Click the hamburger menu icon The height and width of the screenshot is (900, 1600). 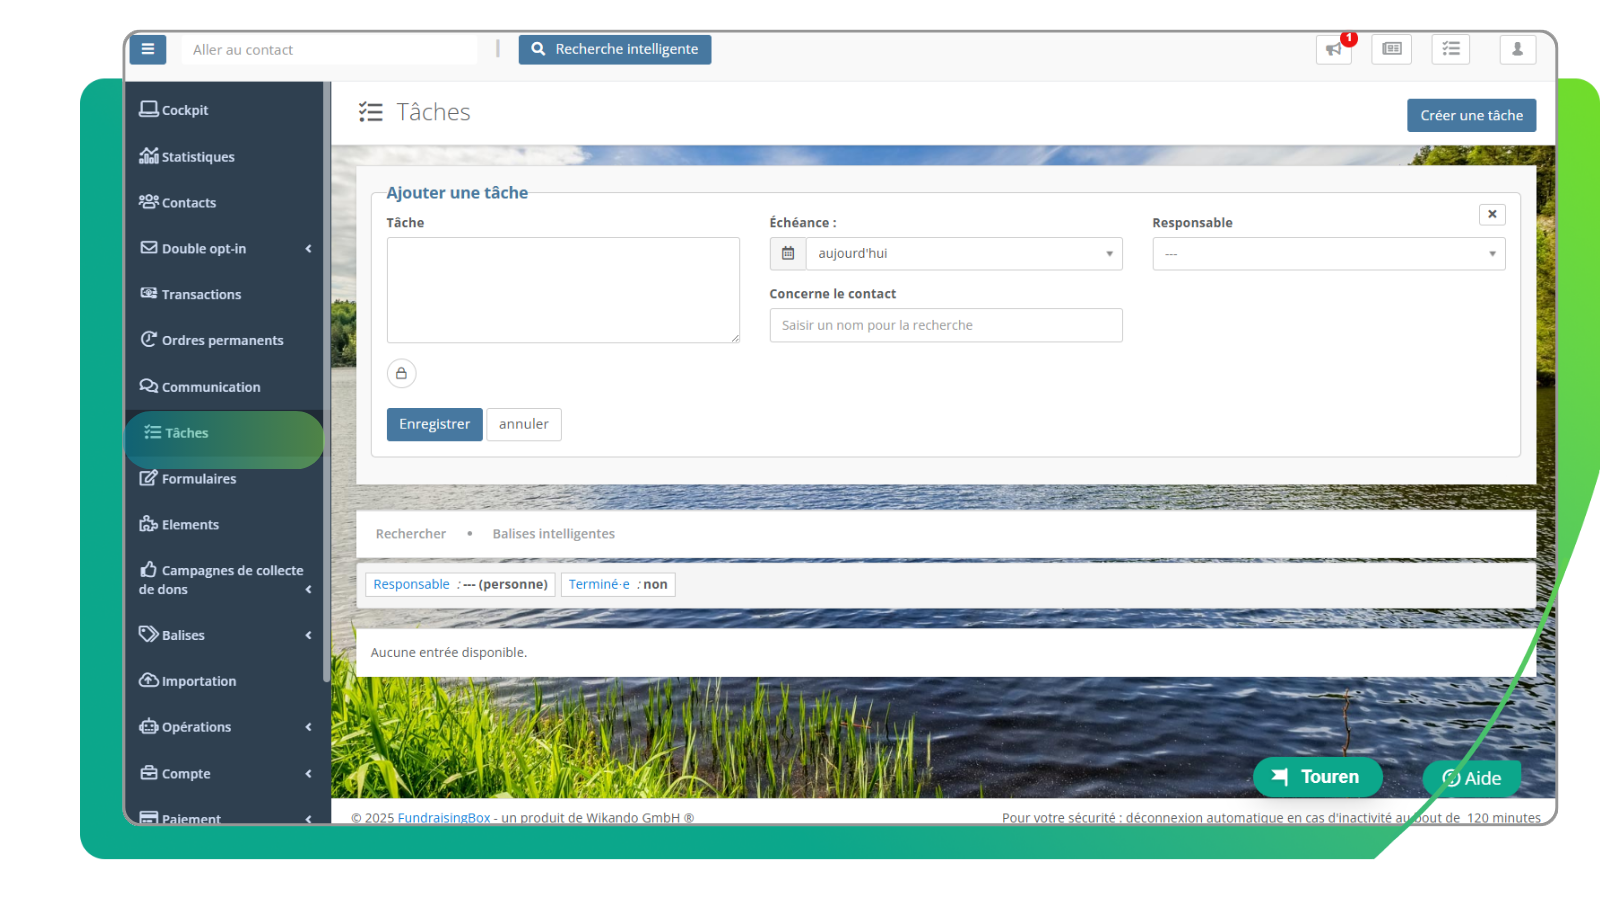click(x=147, y=49)
